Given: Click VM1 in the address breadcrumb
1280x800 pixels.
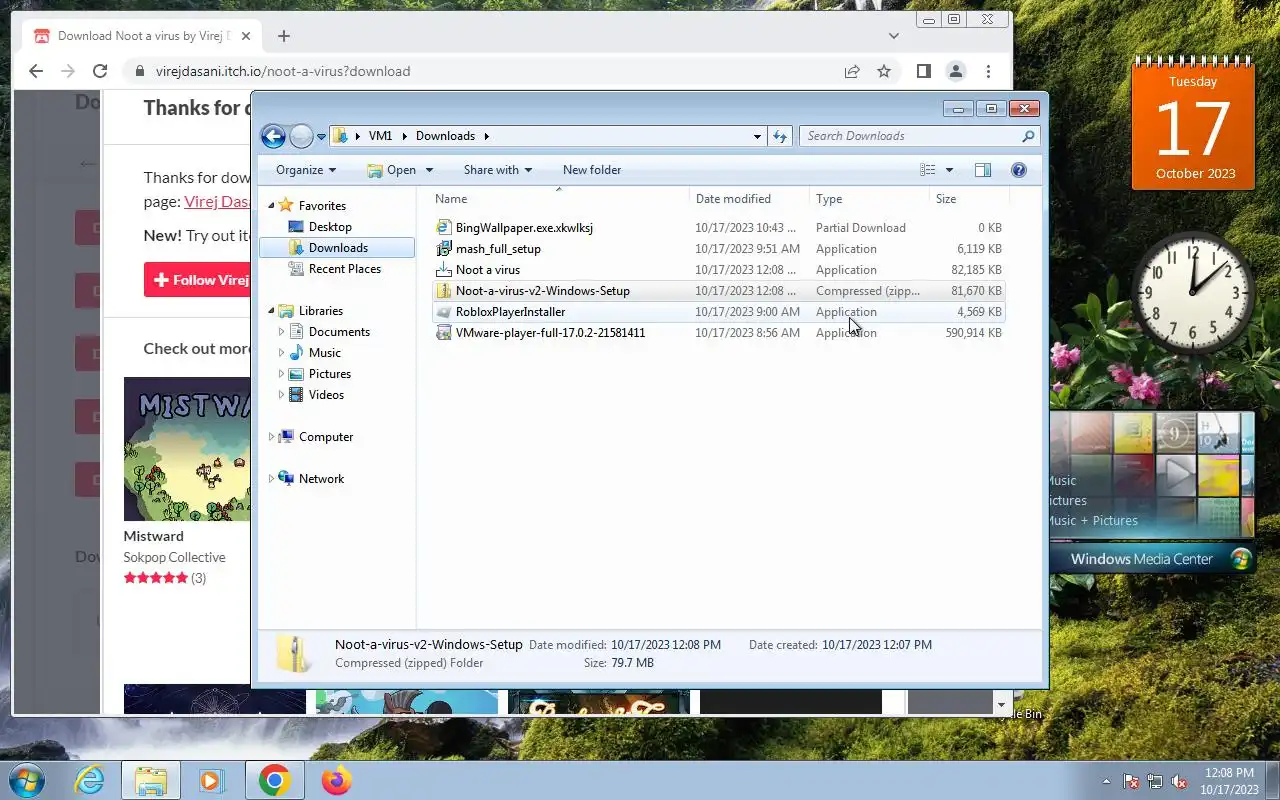Looking at the screenshot, I should pos(380,136).
